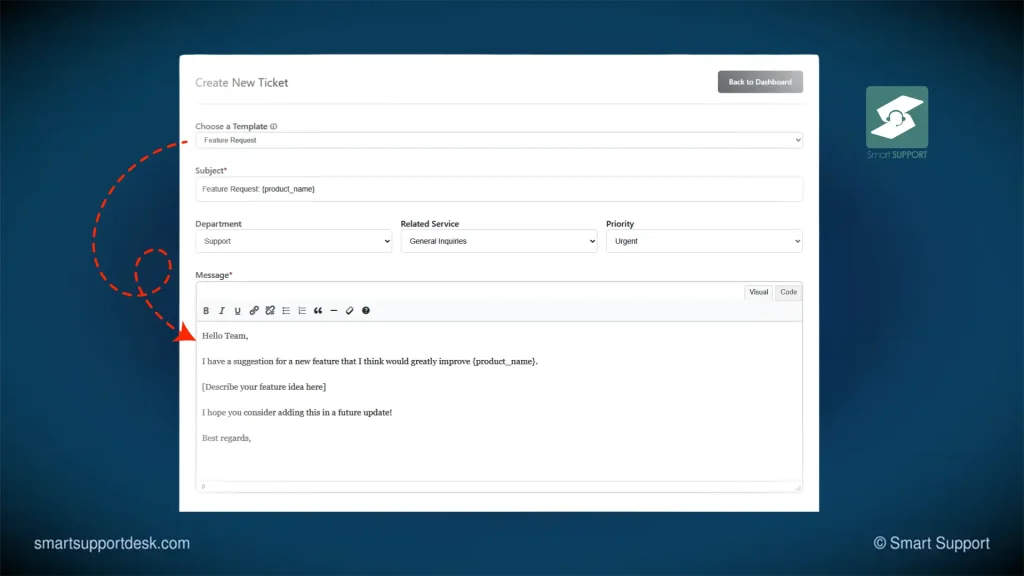Insert a hyperlink using the link icon
This screenshot has height=576, width=1024.
(x=254, y=311)
